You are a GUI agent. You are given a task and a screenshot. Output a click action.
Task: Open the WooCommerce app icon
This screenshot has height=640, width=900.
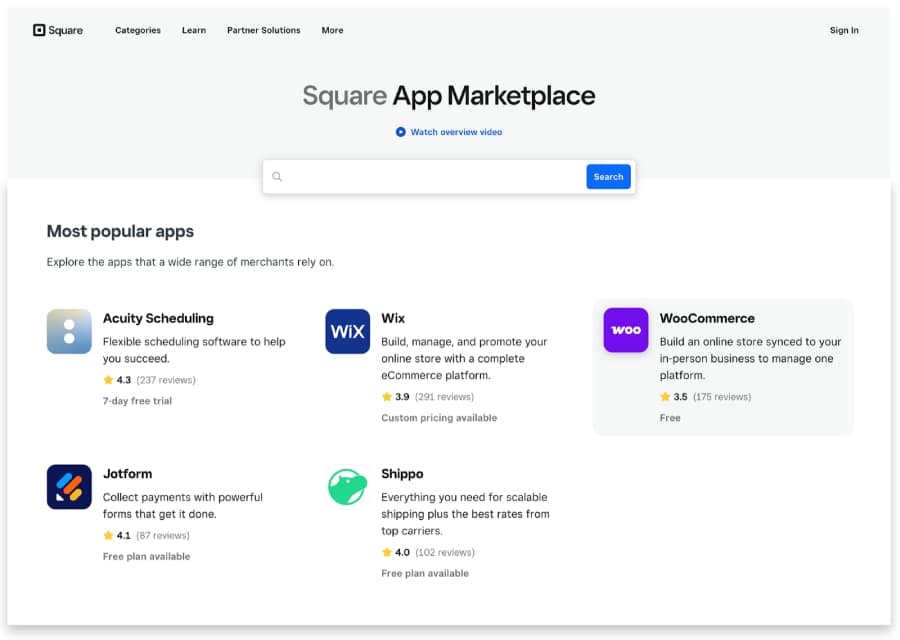click(x=625, y=329)
